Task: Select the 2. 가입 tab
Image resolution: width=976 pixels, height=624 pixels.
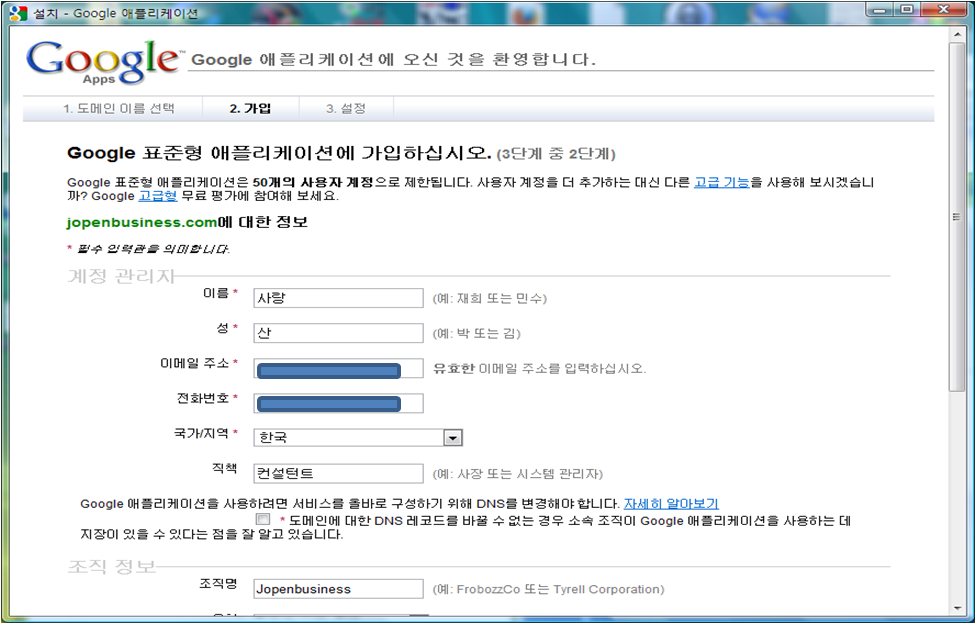Action: click(250, 108)
